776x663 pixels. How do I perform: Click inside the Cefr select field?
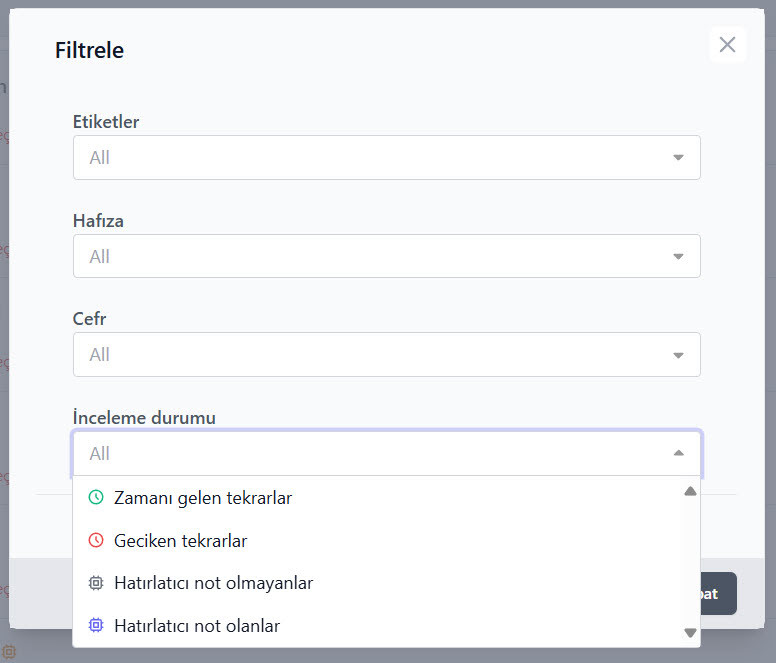coord(370,355)
